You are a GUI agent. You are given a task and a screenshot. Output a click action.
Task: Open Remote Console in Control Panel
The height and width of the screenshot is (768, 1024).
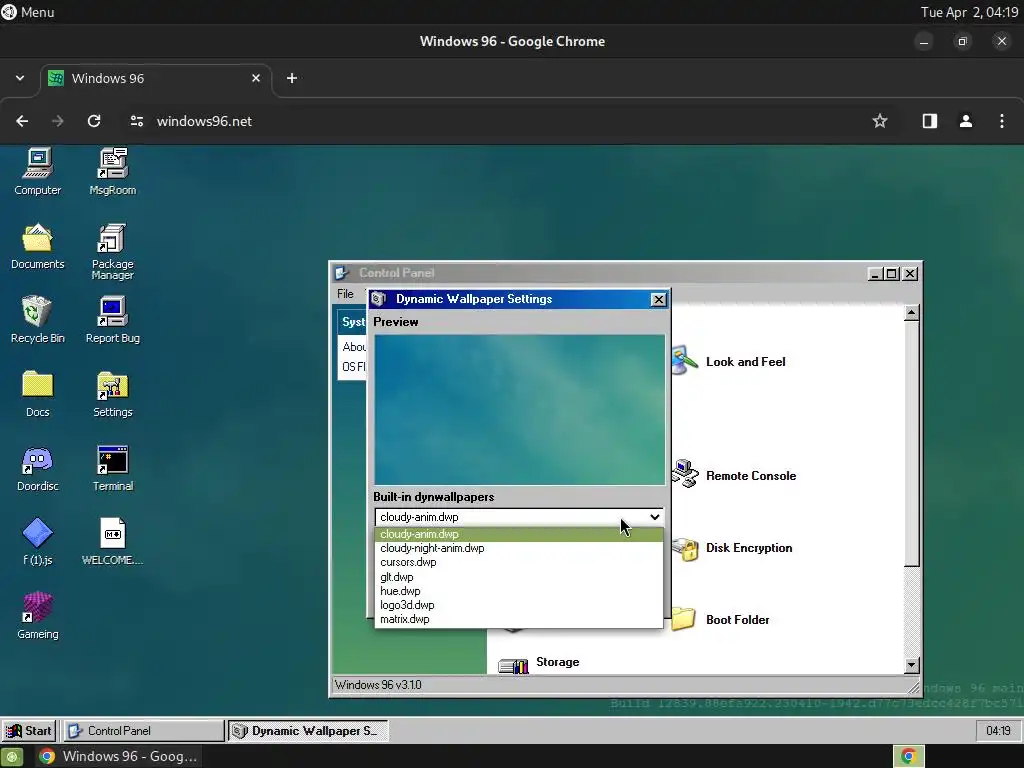[x=734, y=475]
